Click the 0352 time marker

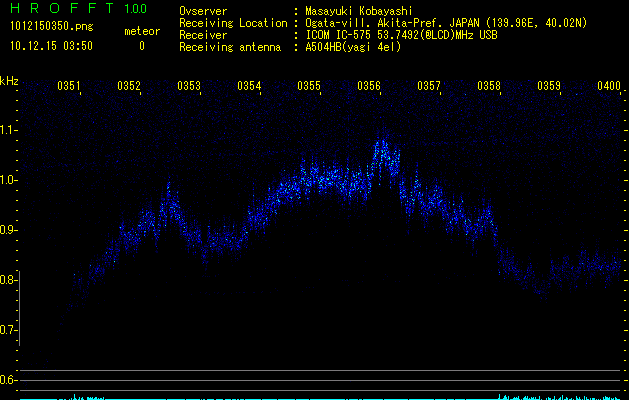coord(129,85)
